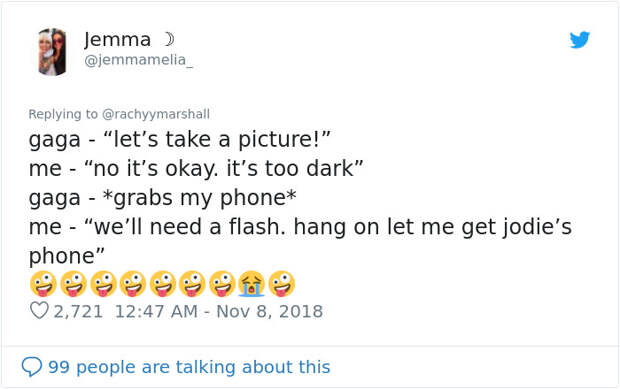Like the tweet with the heart icon
The width and height of the screenshot is (620, 389).
tap(39, 311)
